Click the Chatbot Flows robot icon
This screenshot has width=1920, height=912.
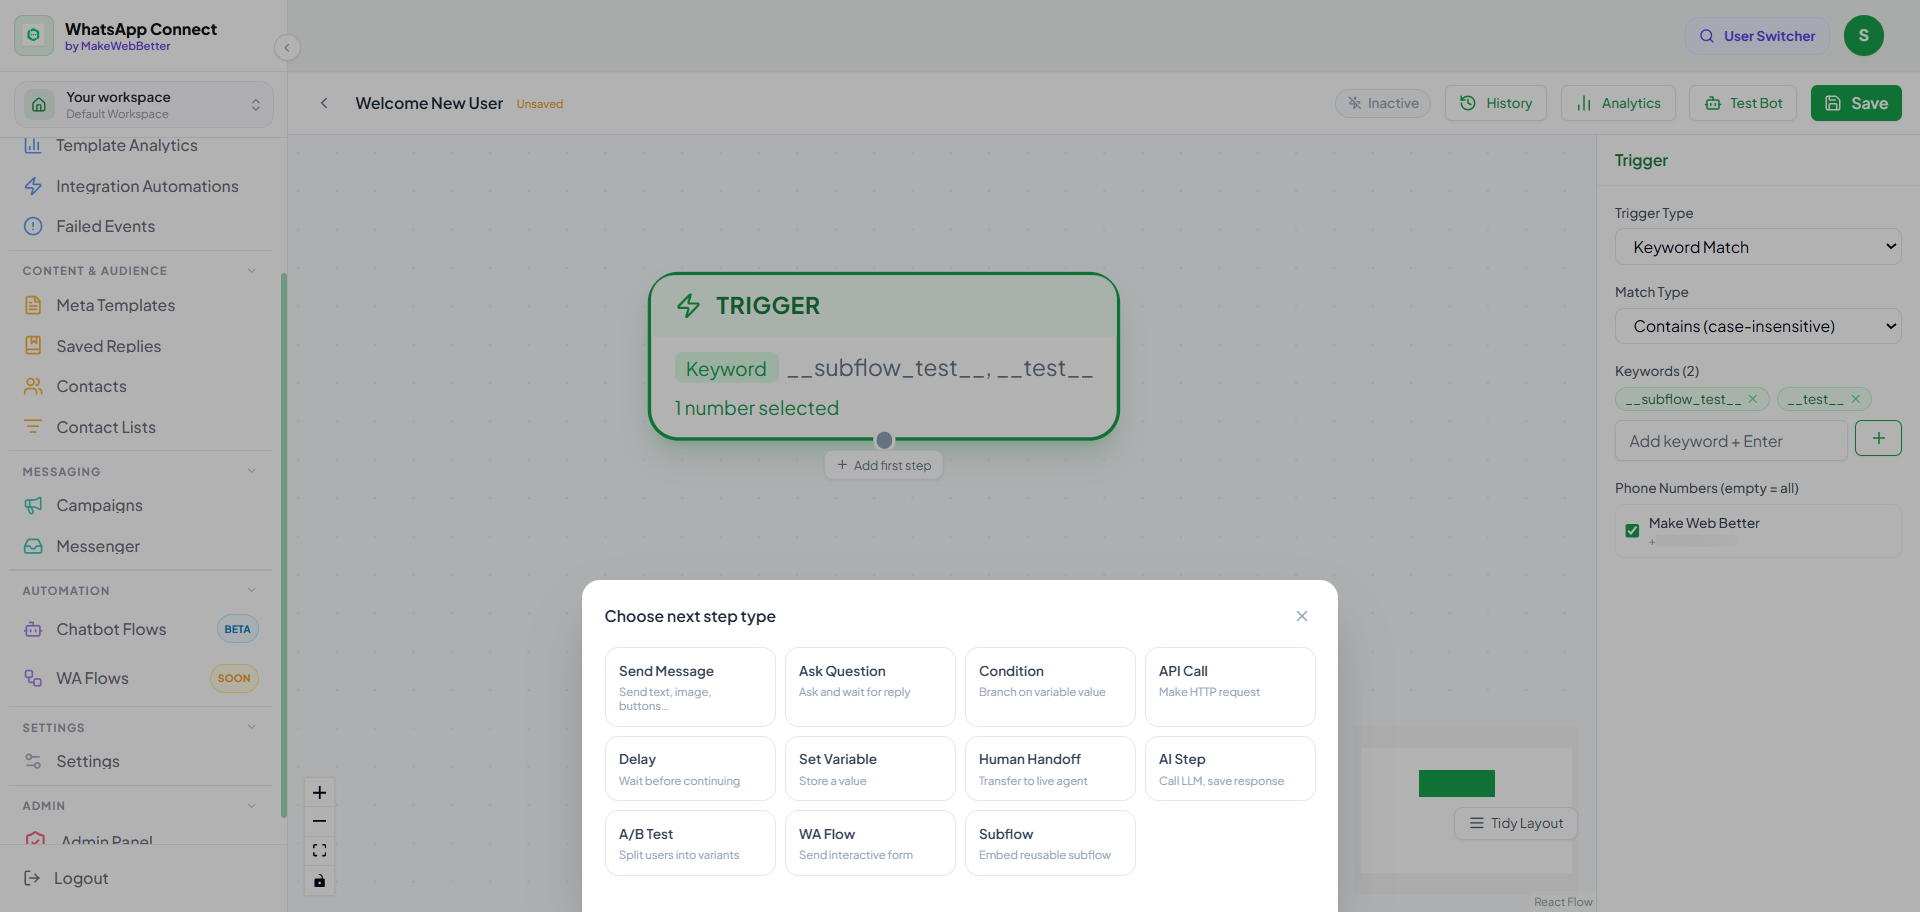(x=33, y=629)
